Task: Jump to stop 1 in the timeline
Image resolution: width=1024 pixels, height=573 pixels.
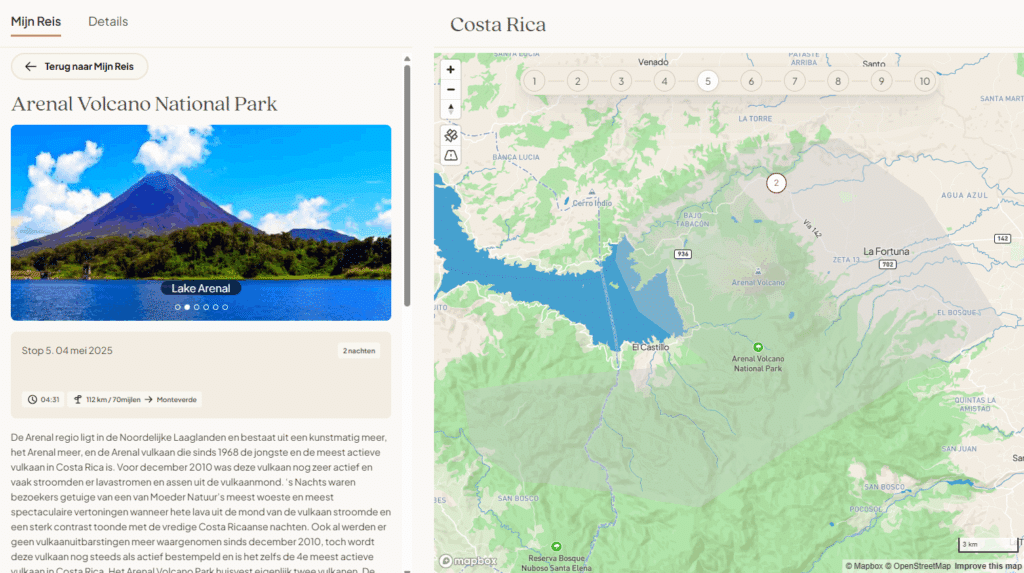Action: pyautogui.click(x=534, y=81)
